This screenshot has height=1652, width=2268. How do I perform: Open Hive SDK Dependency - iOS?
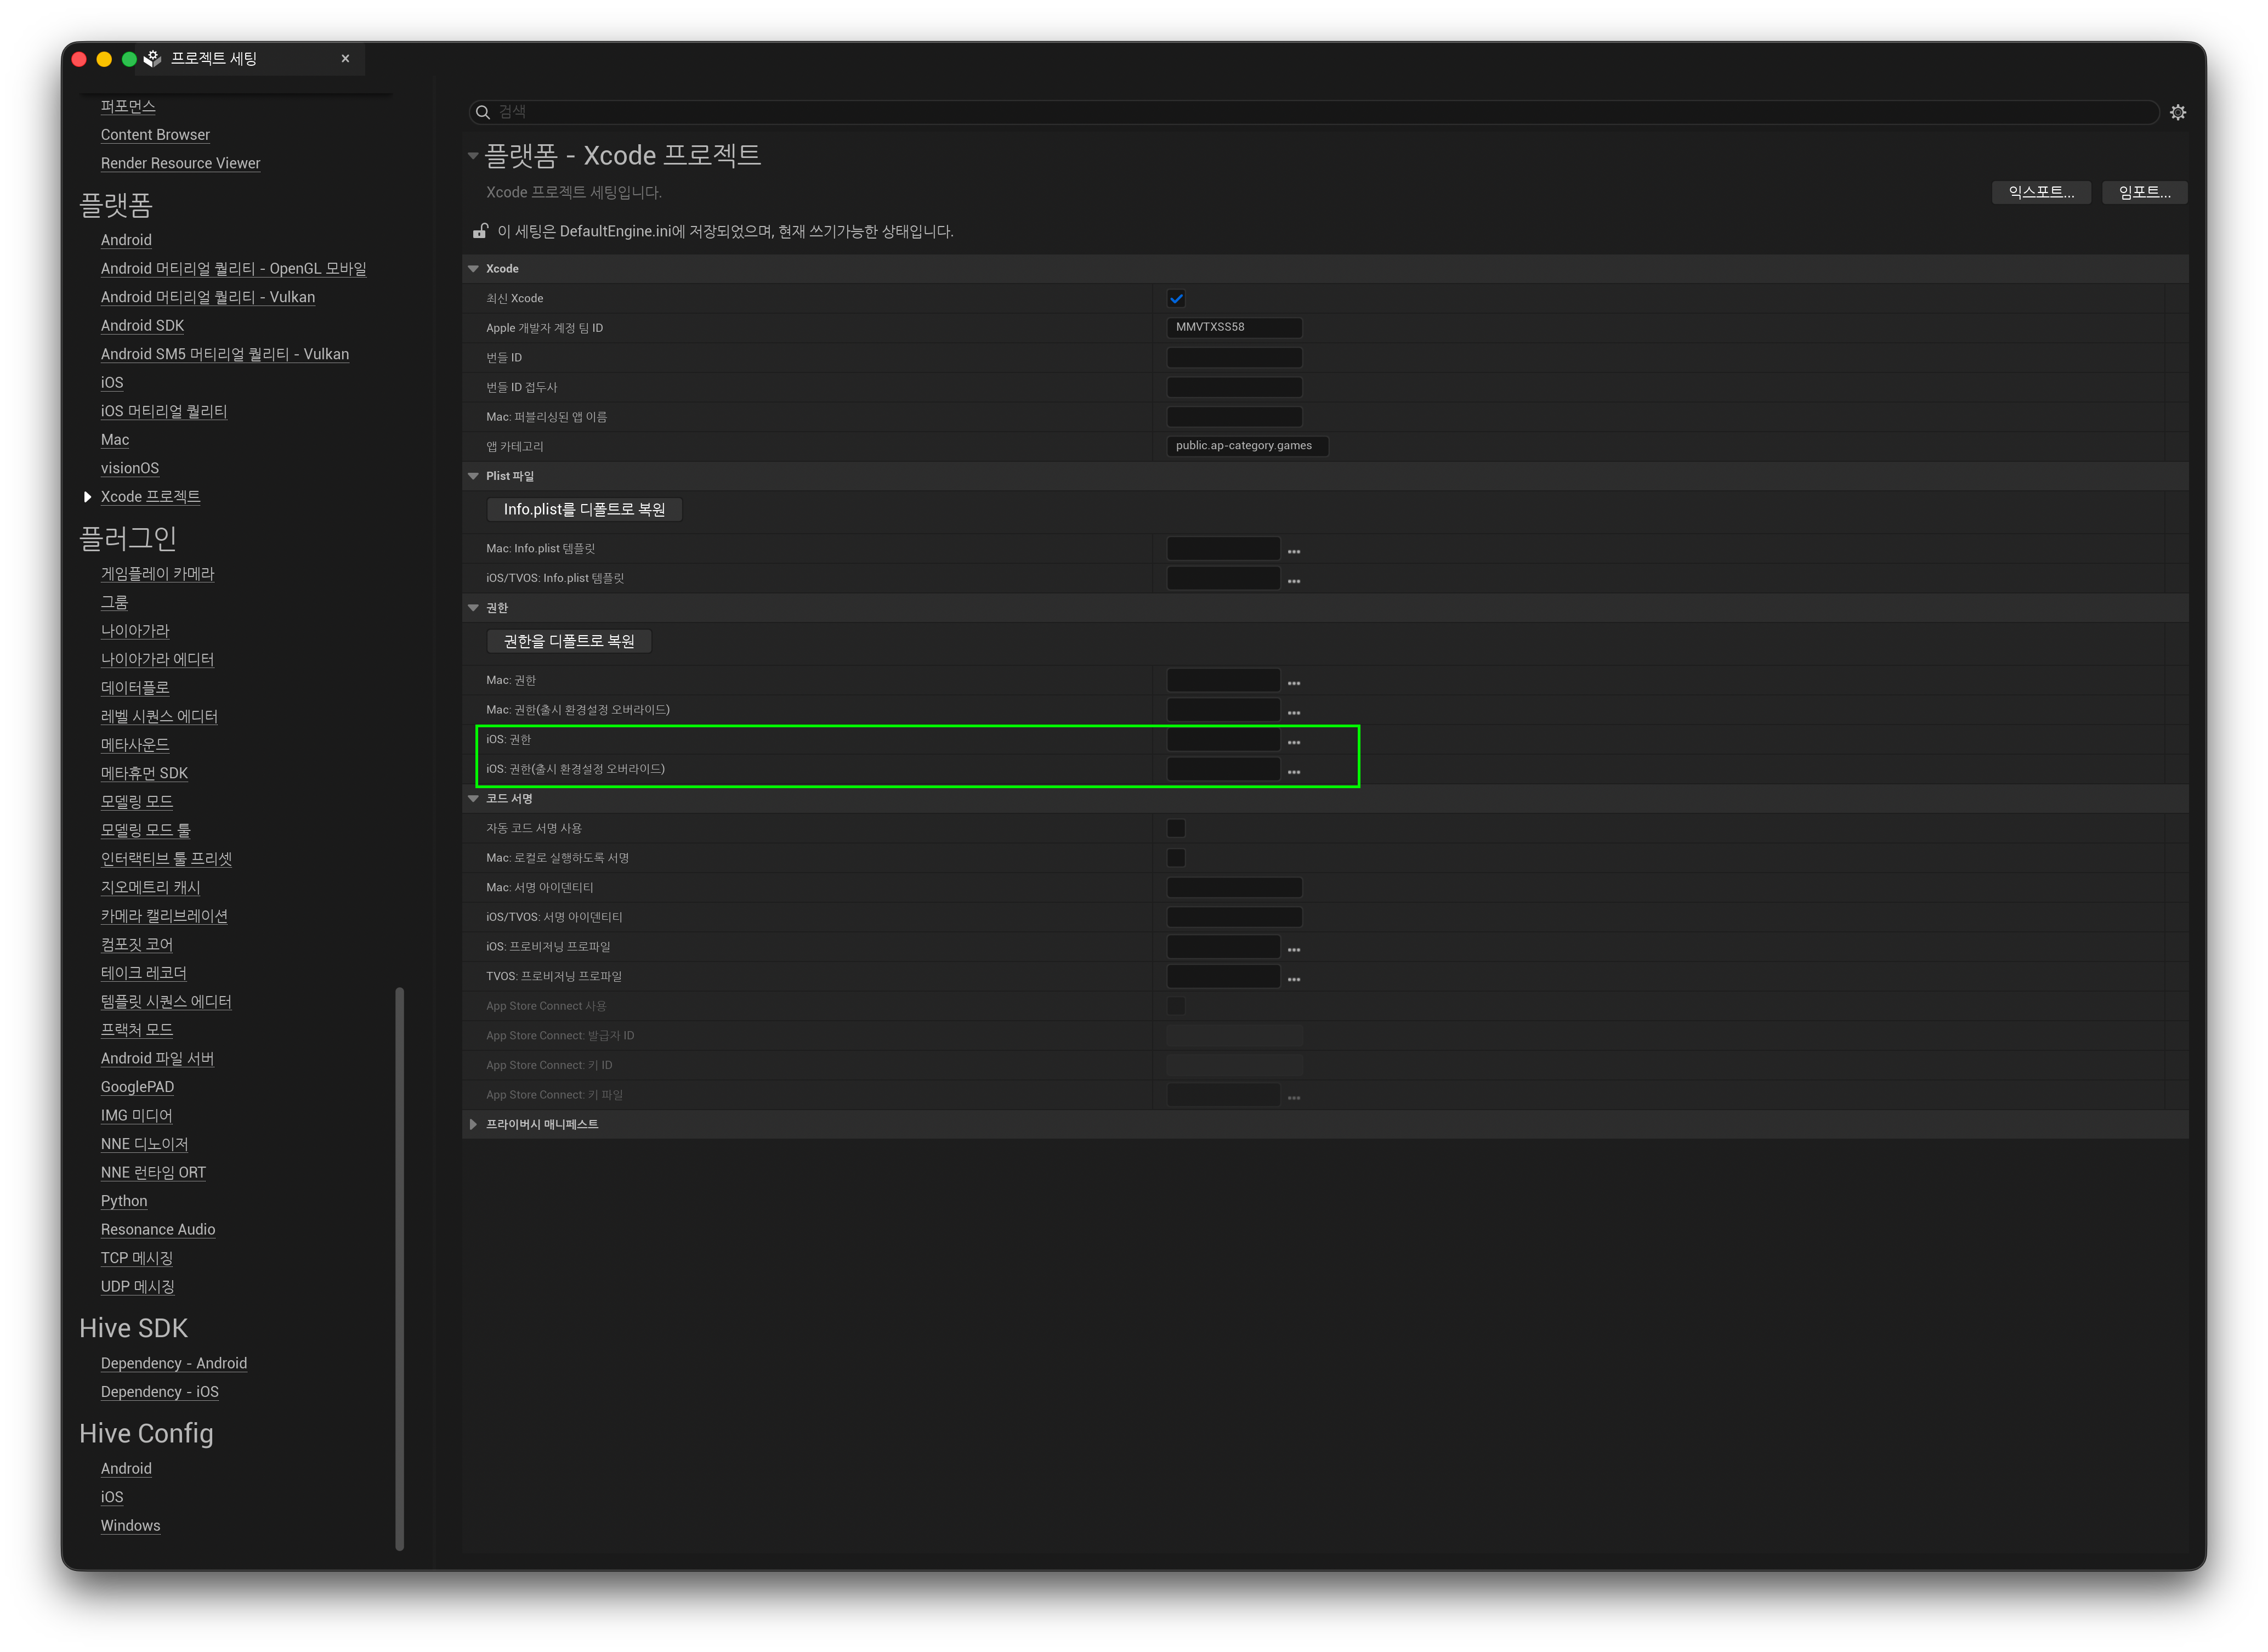(x=159, y=1392)
